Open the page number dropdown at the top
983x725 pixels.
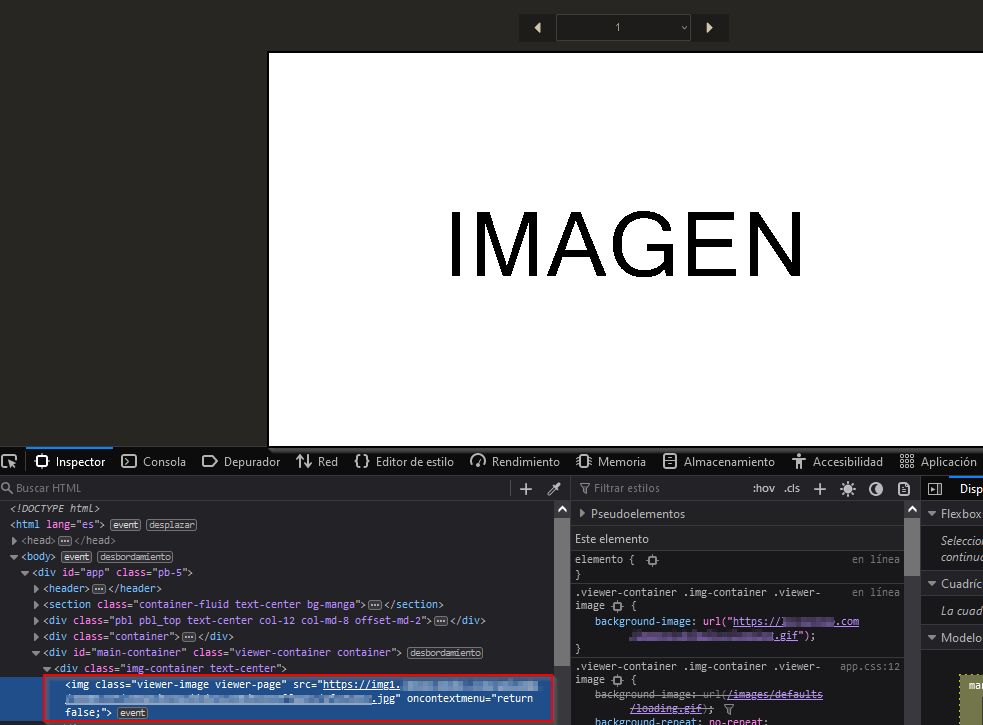click(623, 28)
